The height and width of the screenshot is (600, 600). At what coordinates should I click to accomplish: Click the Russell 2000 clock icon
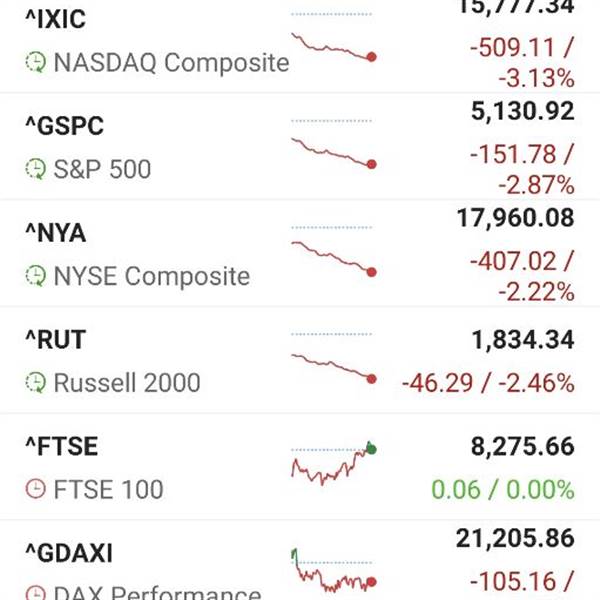36,382
